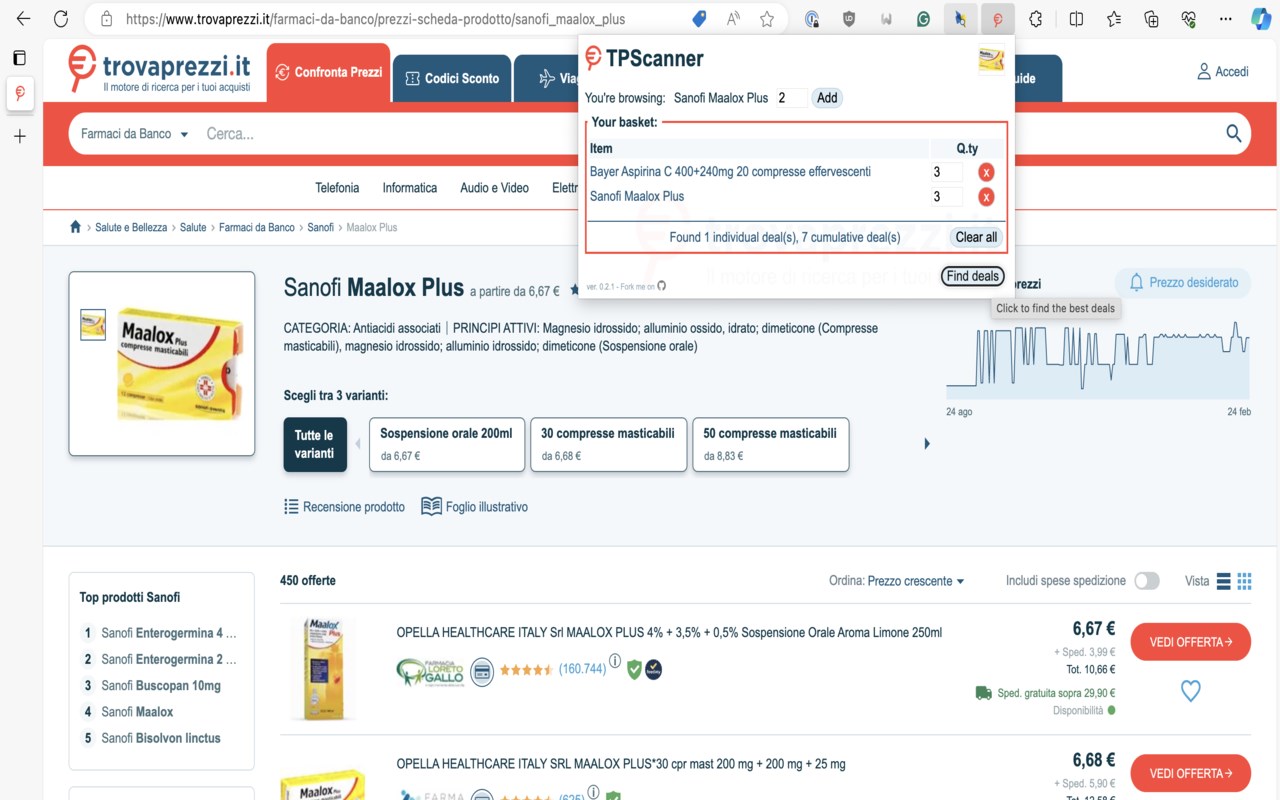Click the Accedi user icon
This screenshot has width=1280, height=800.
pyautogui.click(x=1204, y=72)
